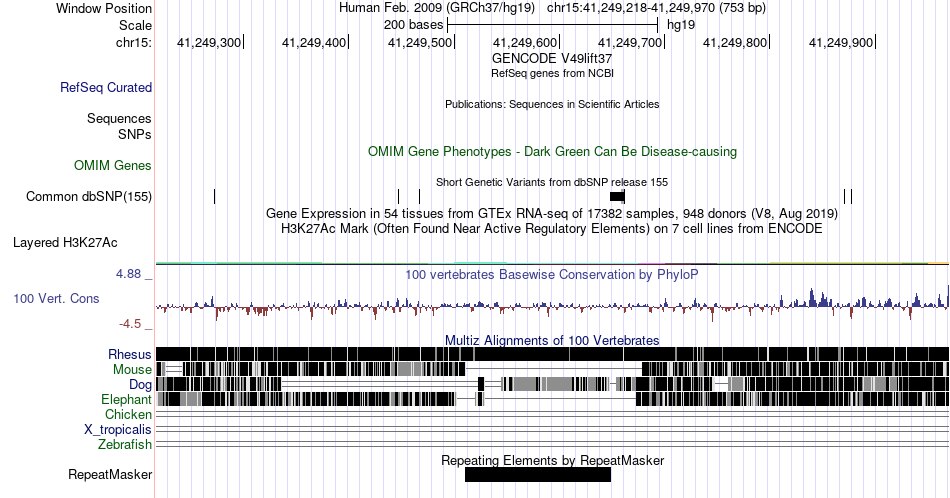Click the 41,249,400 ruler position
The height and width of the screenshot is (498, 950).
tap(314, 42)
